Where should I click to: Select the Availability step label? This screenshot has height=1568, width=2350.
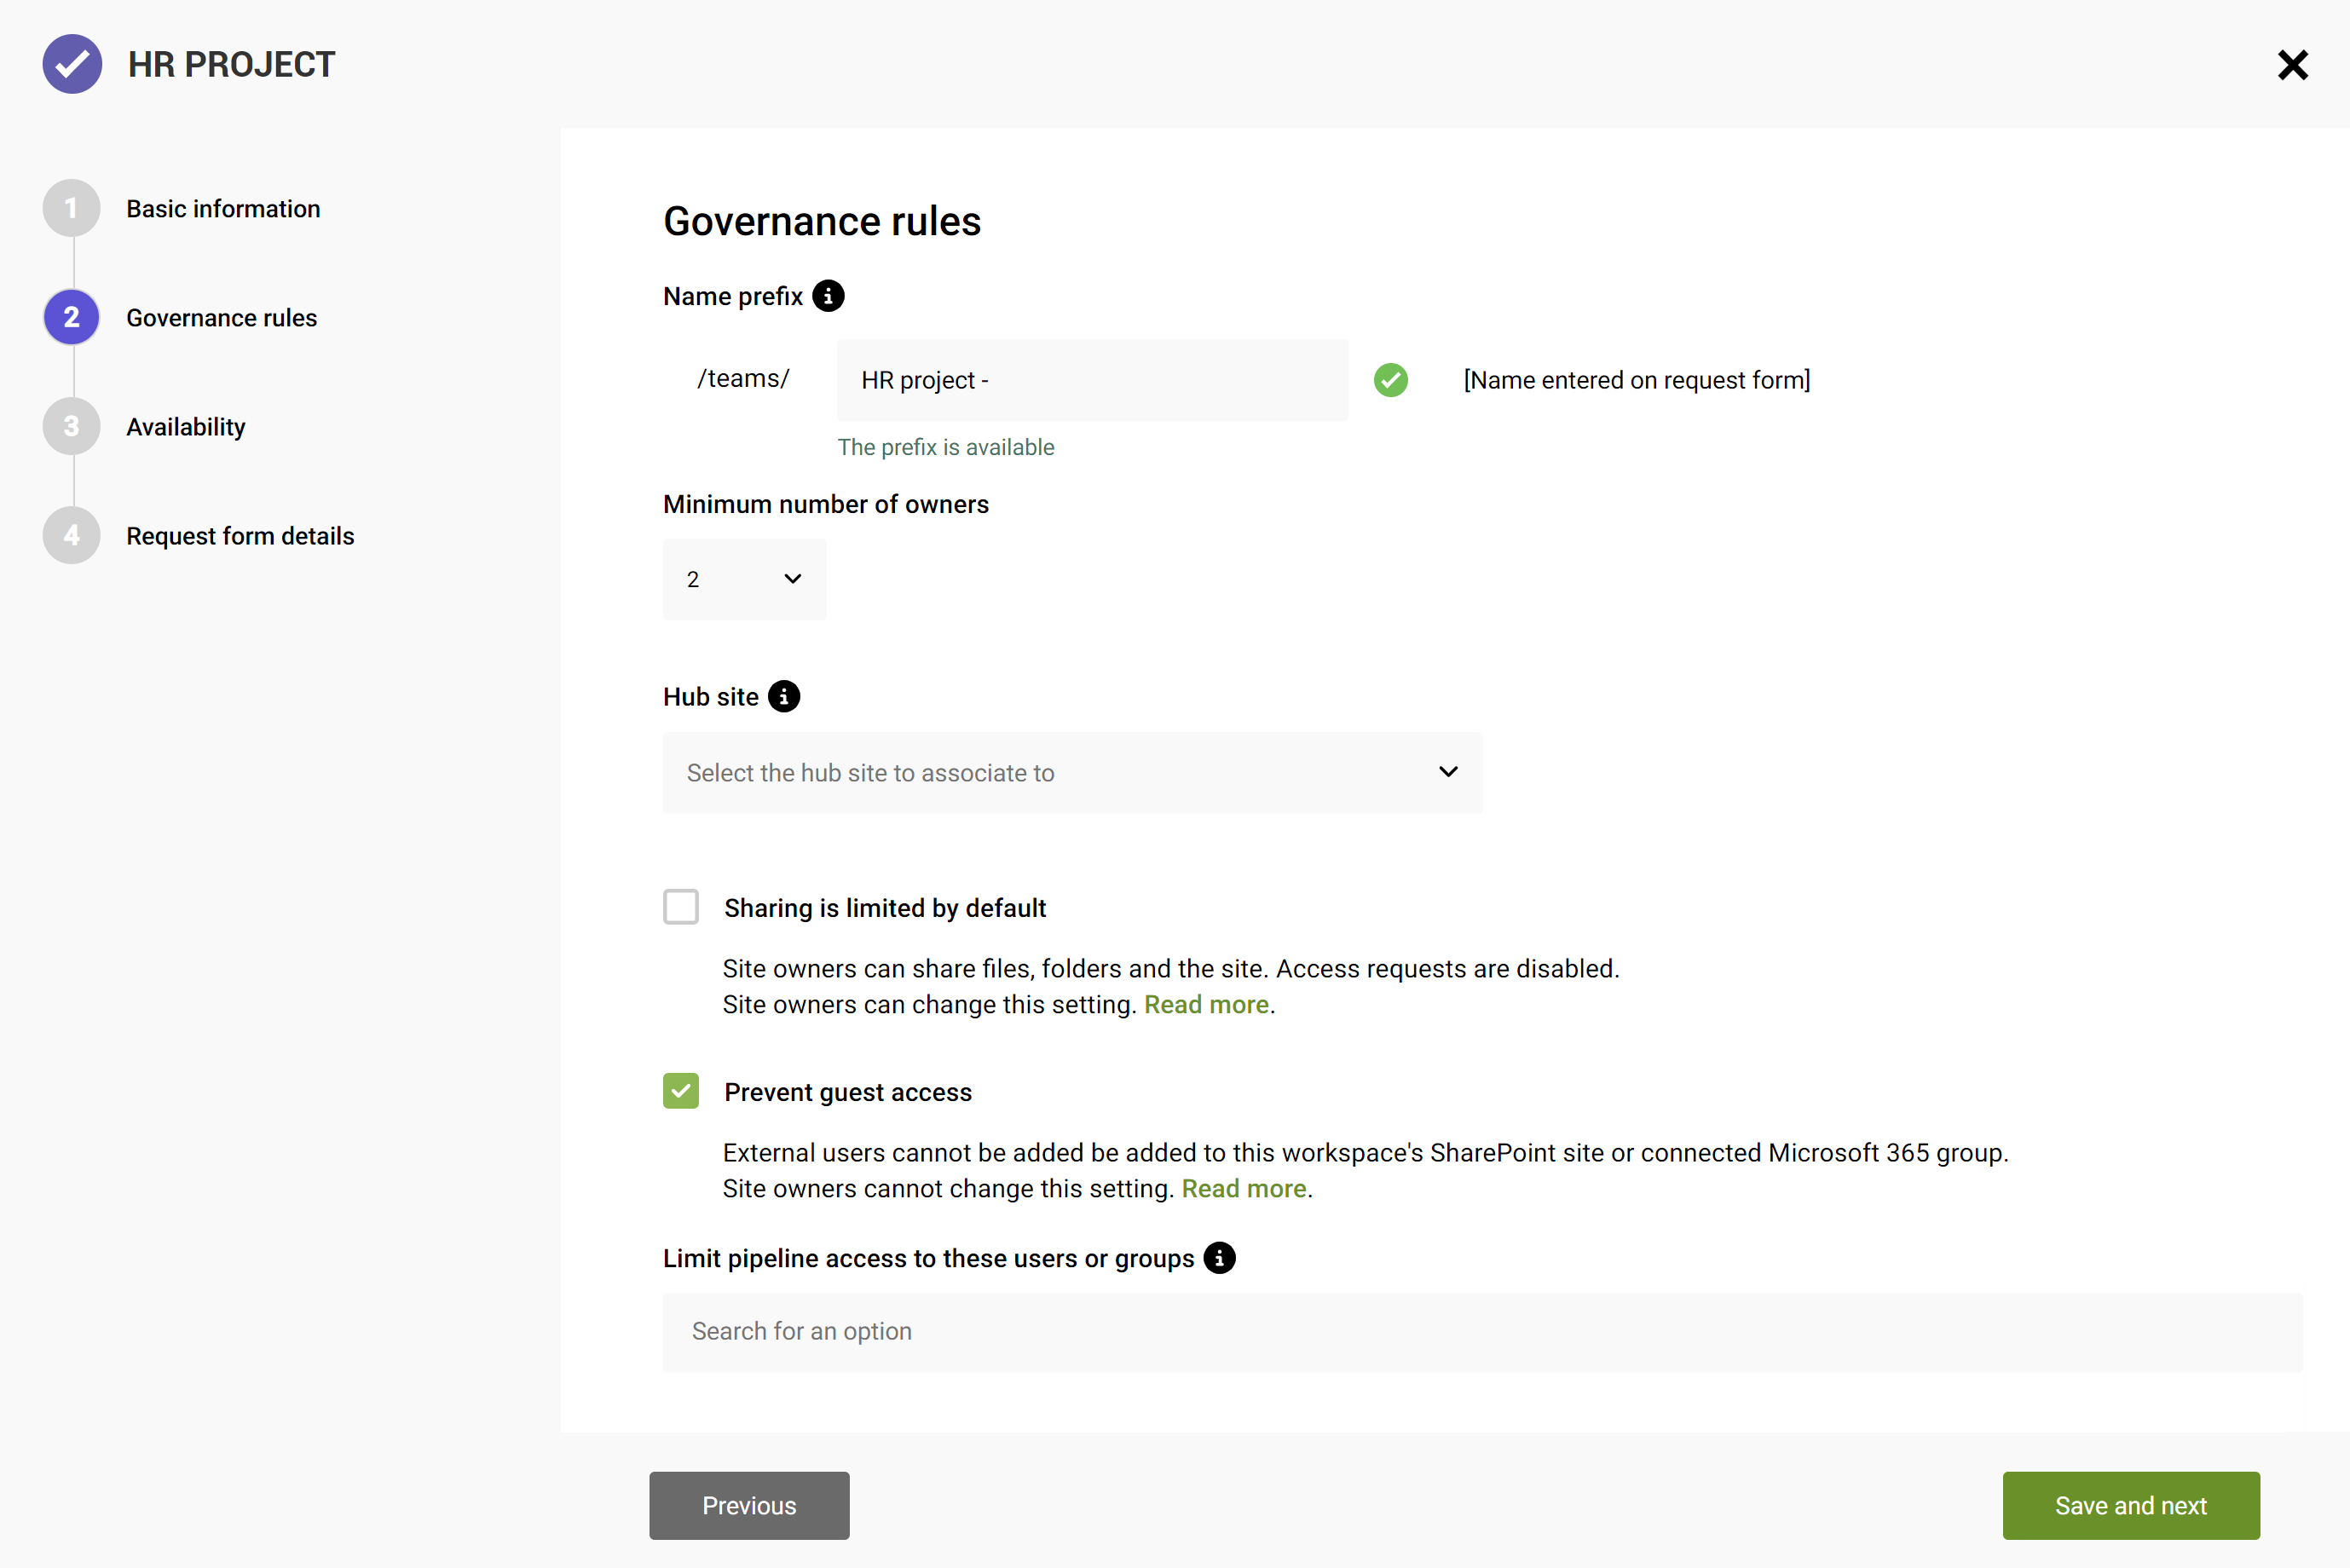click(186, 427)
